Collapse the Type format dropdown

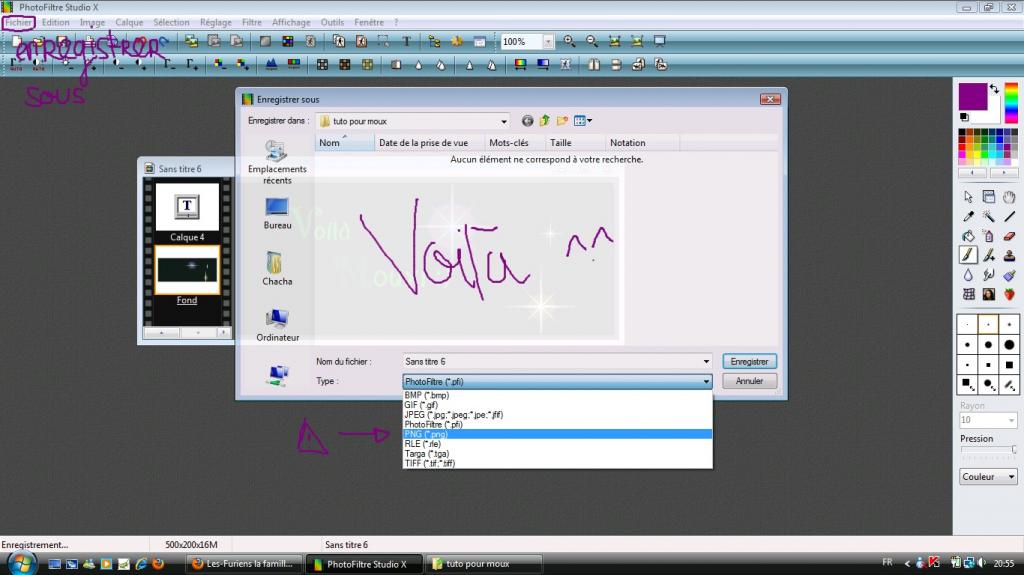706,382
